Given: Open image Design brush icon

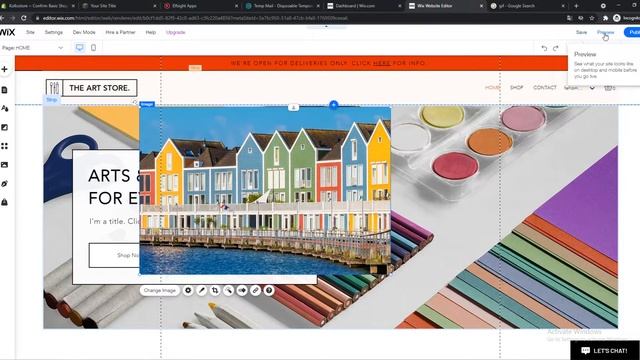Looking at the screenshot, I should pos(201,290).
